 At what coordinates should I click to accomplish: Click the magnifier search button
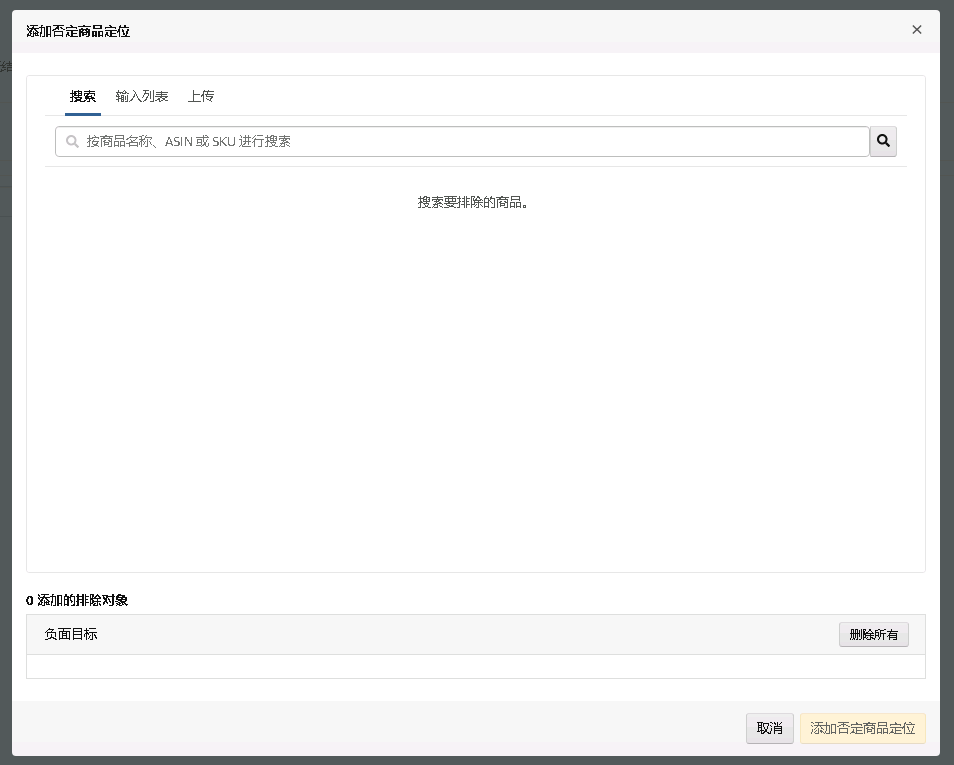coord(883,141)
